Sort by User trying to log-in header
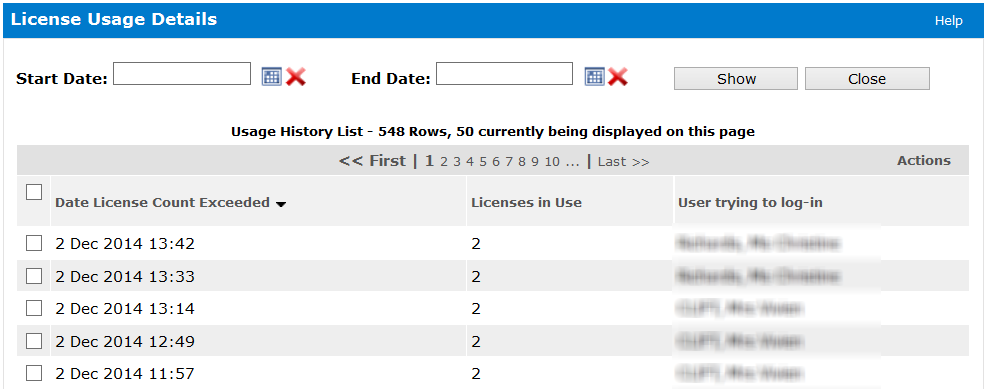 750,203
